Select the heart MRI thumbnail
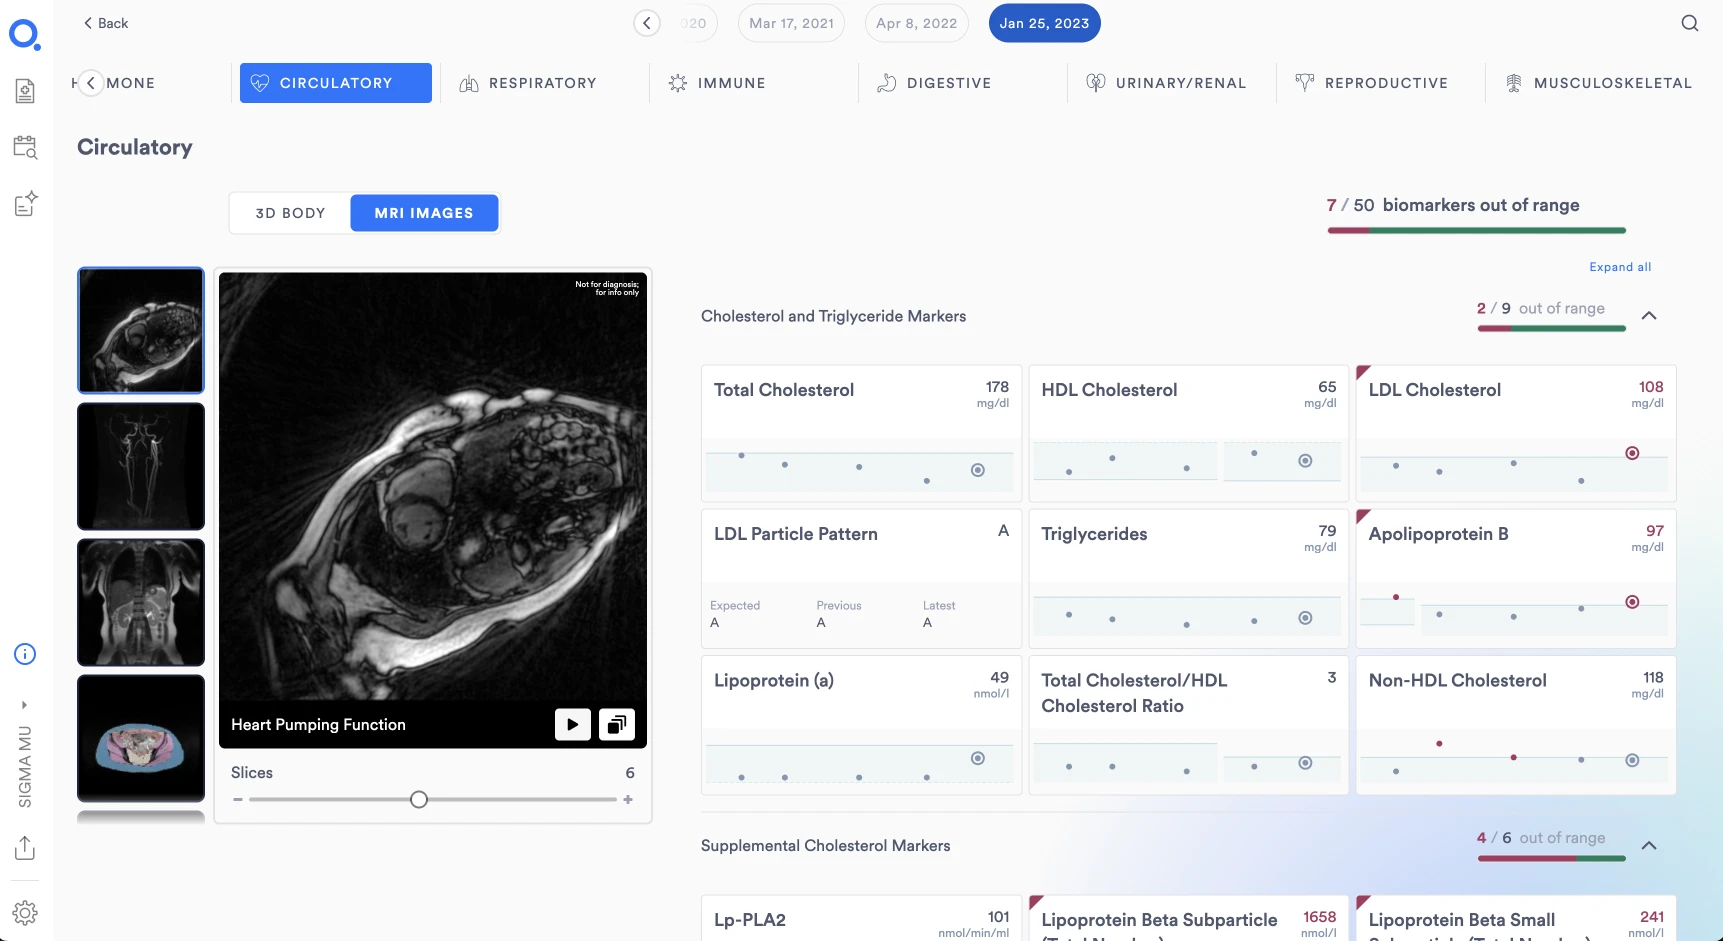 click(x=141, y=330)
